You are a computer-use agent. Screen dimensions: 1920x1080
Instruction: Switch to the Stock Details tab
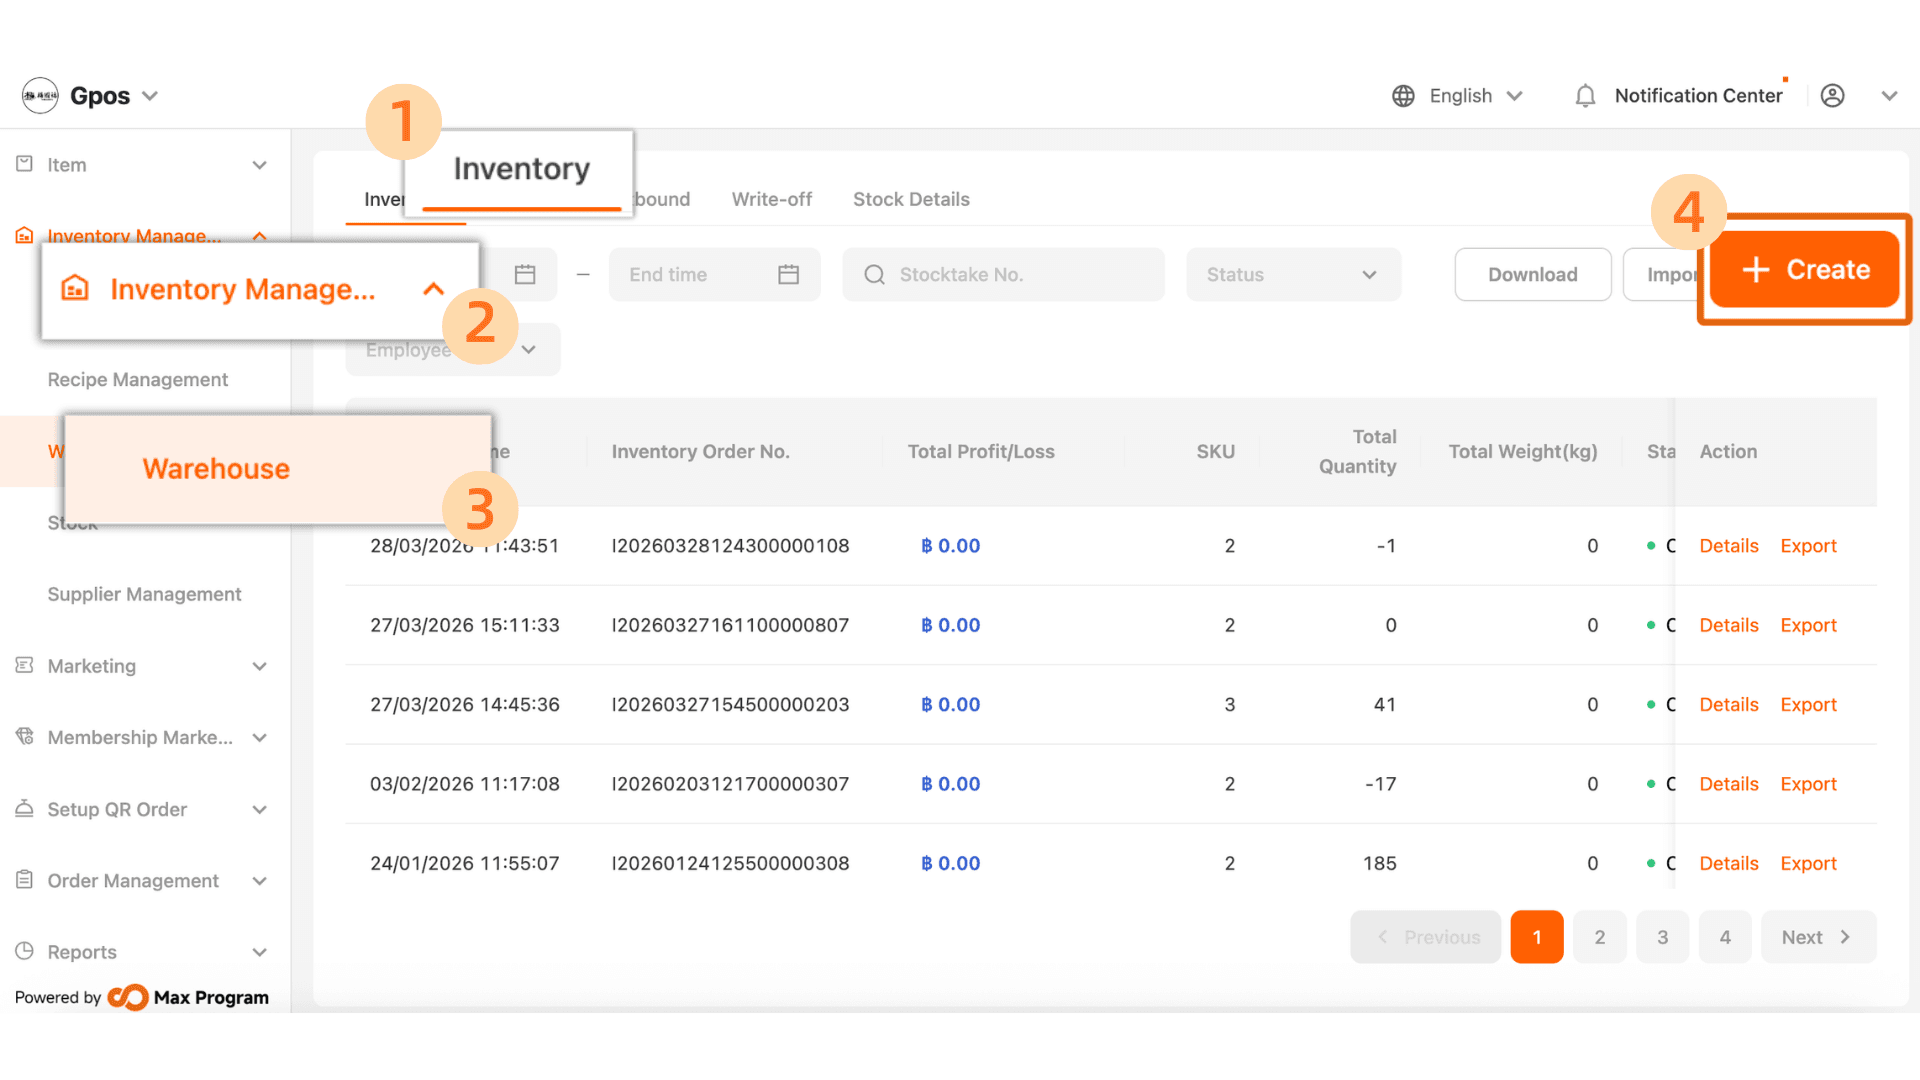coord(910,199)
